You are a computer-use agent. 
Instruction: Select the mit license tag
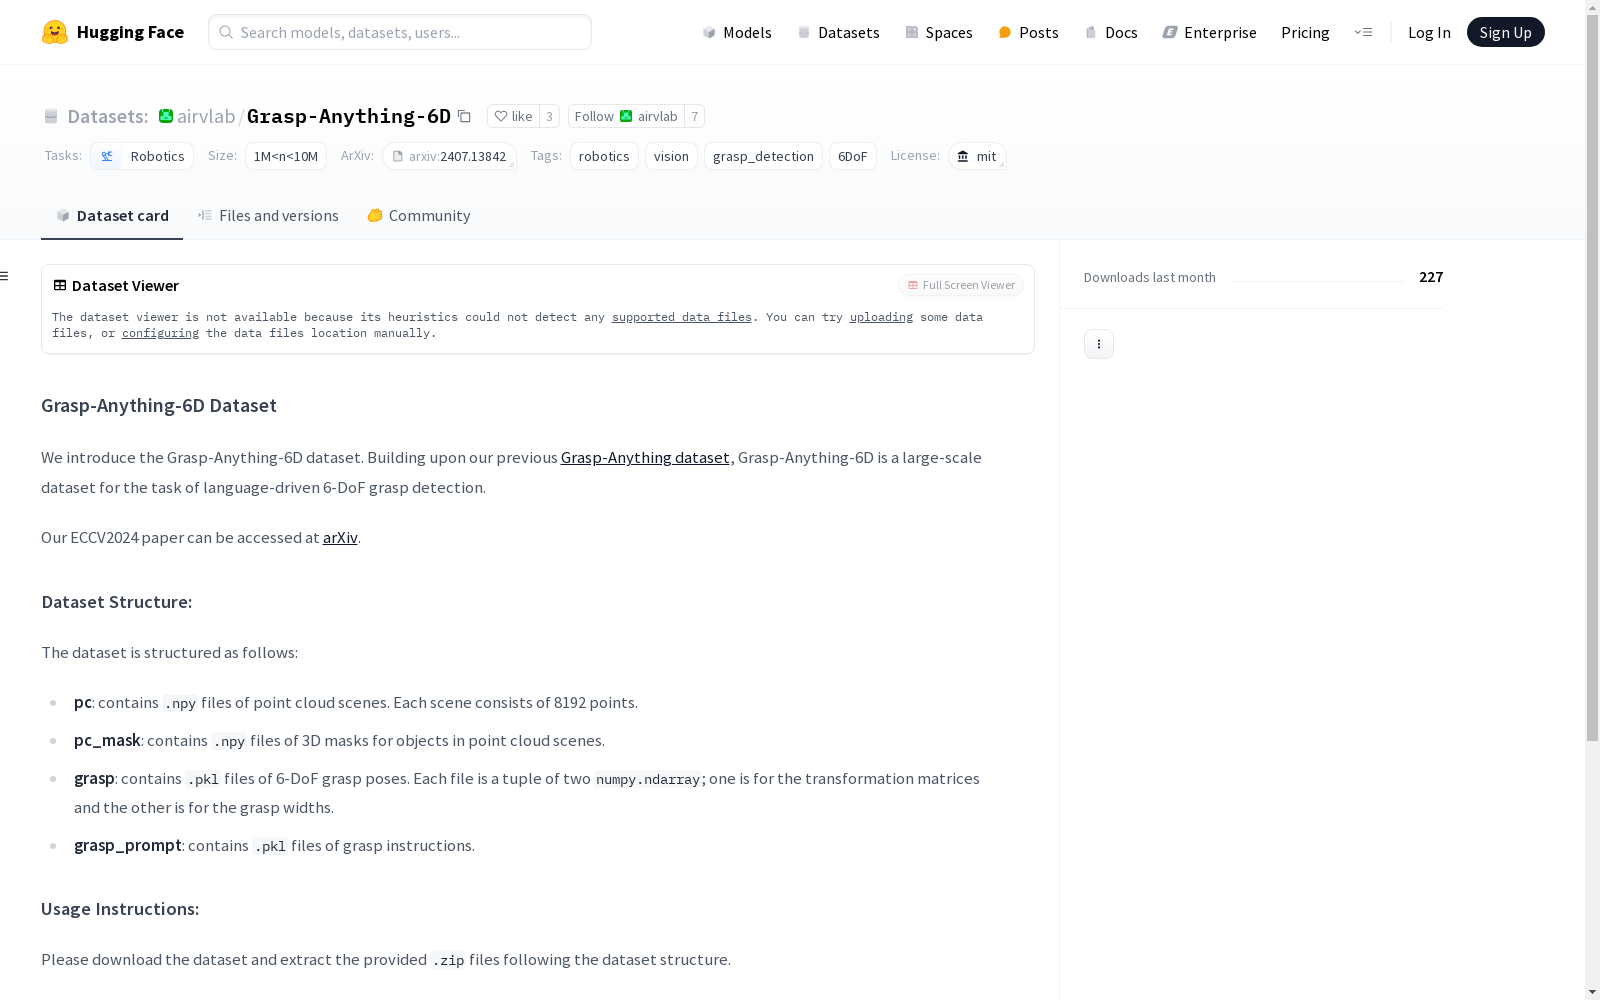coord(977,156)
